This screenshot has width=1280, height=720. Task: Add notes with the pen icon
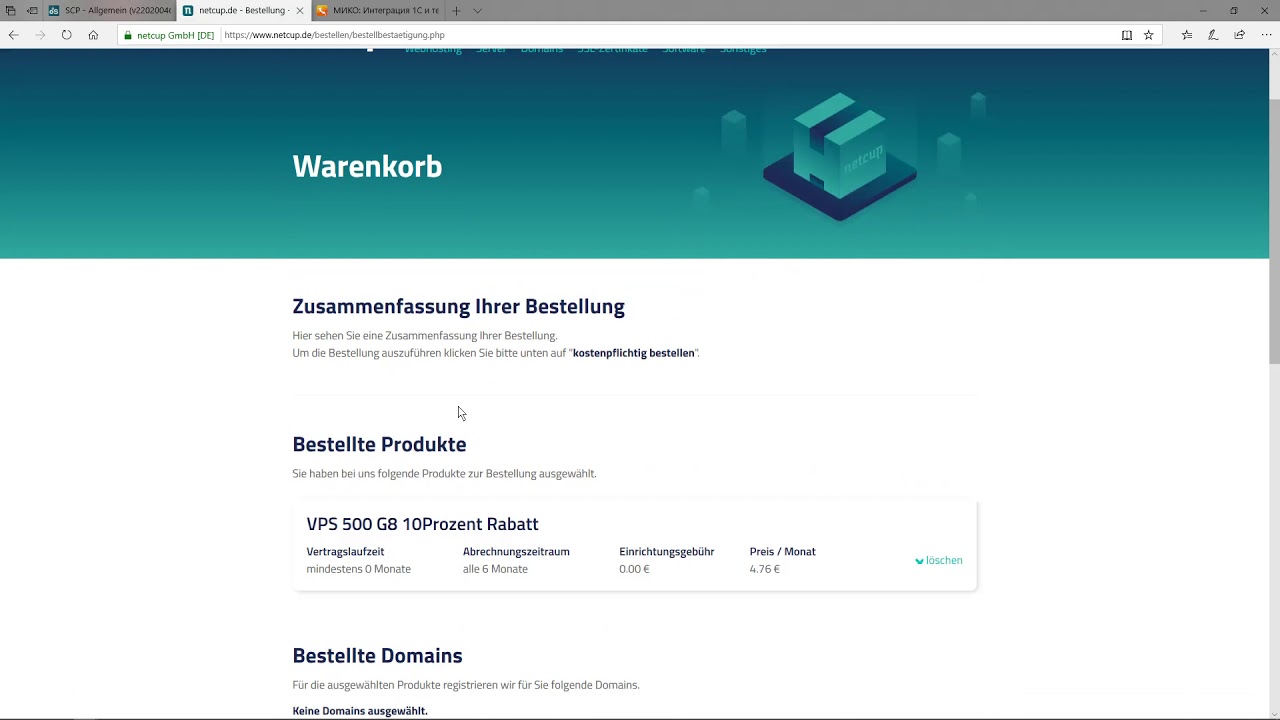tap(1213, 35)
